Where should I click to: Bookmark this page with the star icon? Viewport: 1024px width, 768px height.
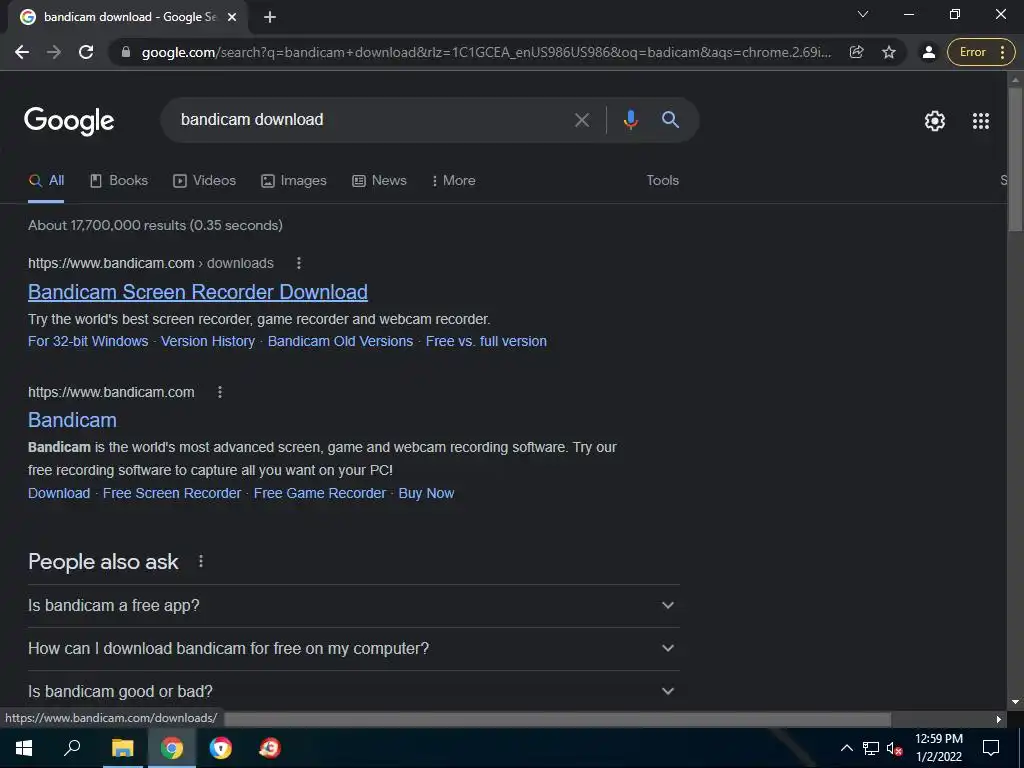tap(889, 52)
